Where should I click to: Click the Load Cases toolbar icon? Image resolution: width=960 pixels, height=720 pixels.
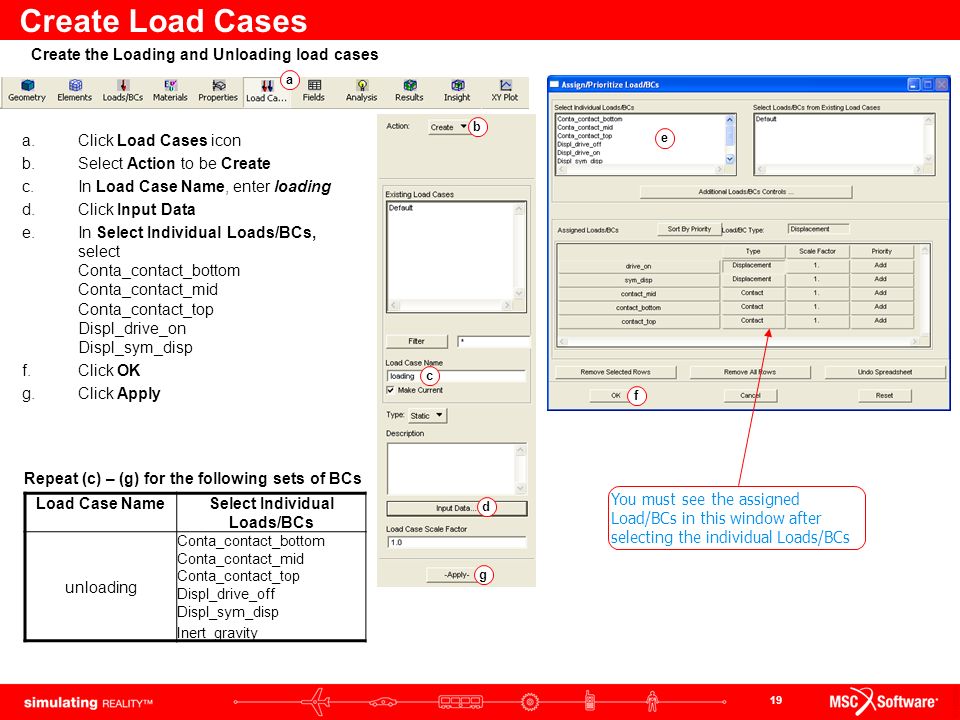(x=266, y=92)
